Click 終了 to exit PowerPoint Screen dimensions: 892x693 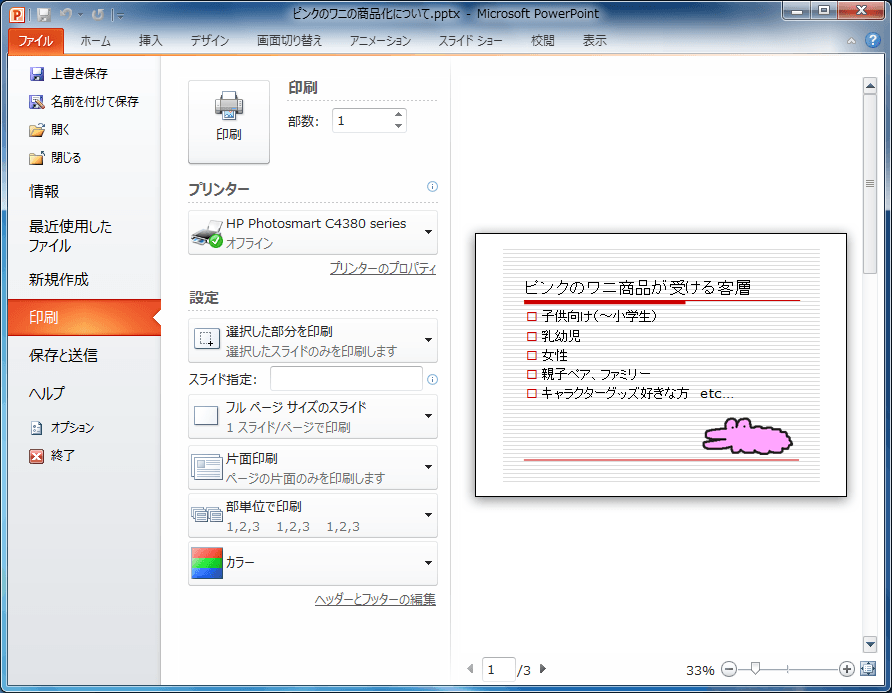(52, 456)
